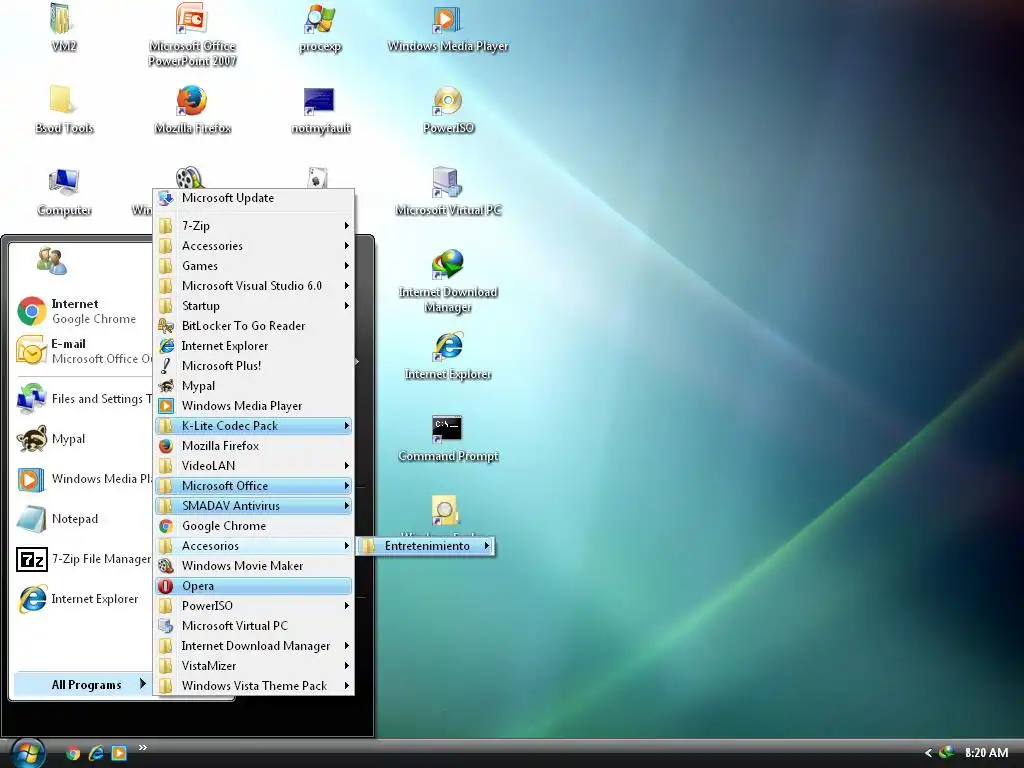Open Internet Google Chrome pinned item
The image size is (1024, 768).
point(84,311)
